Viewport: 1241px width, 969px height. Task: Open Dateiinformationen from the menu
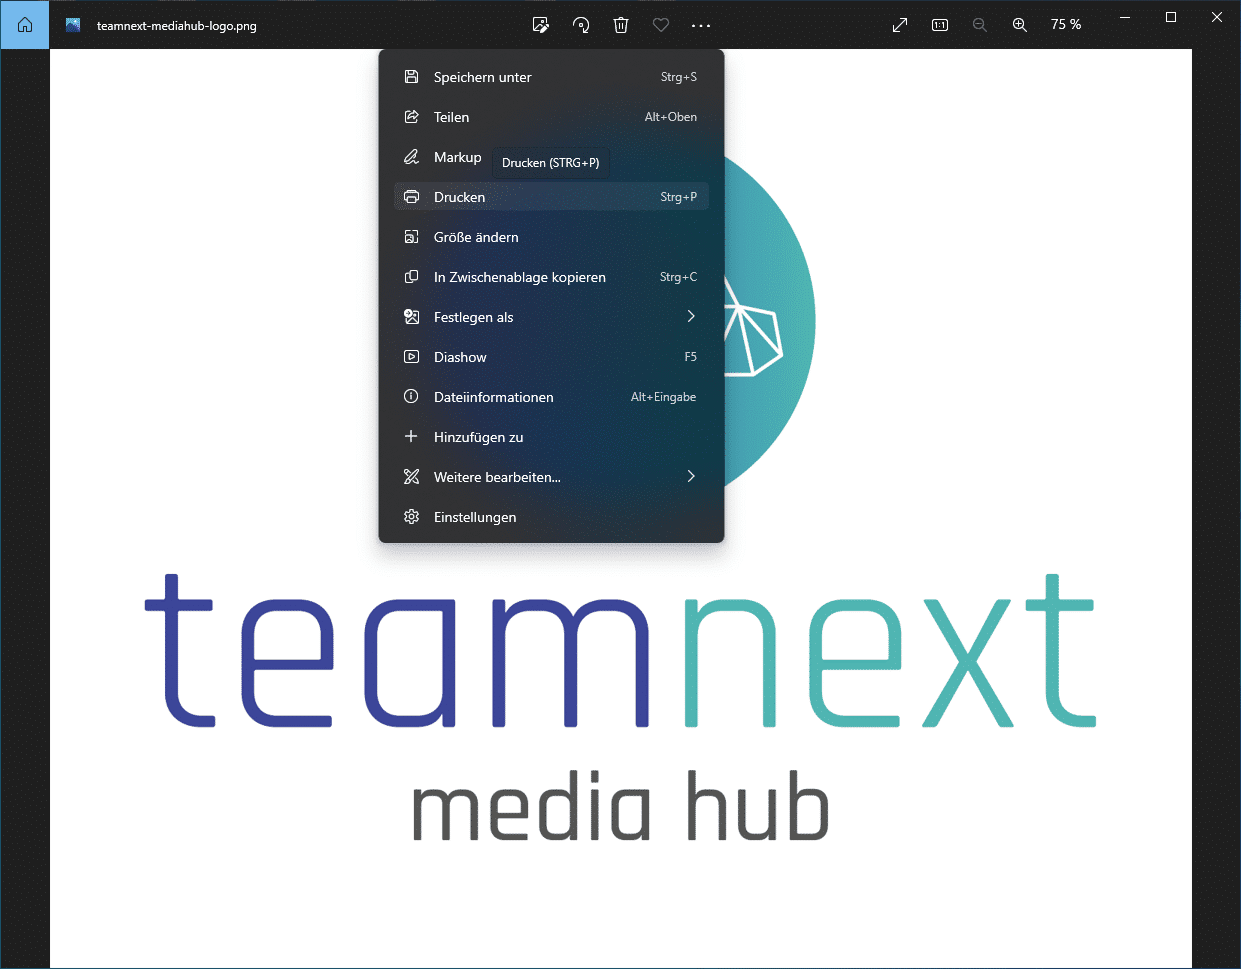pos(551,397)
